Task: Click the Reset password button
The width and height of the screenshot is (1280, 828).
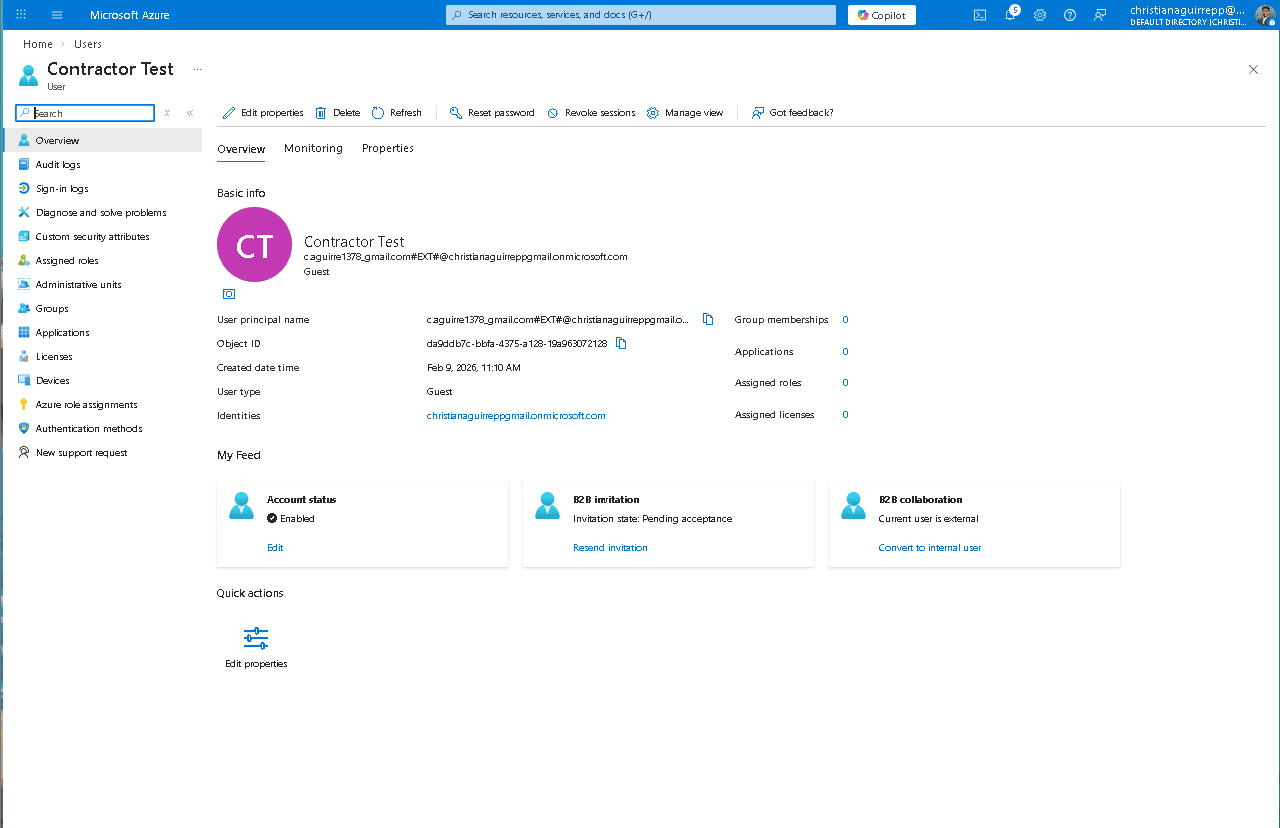Action: 492,113
